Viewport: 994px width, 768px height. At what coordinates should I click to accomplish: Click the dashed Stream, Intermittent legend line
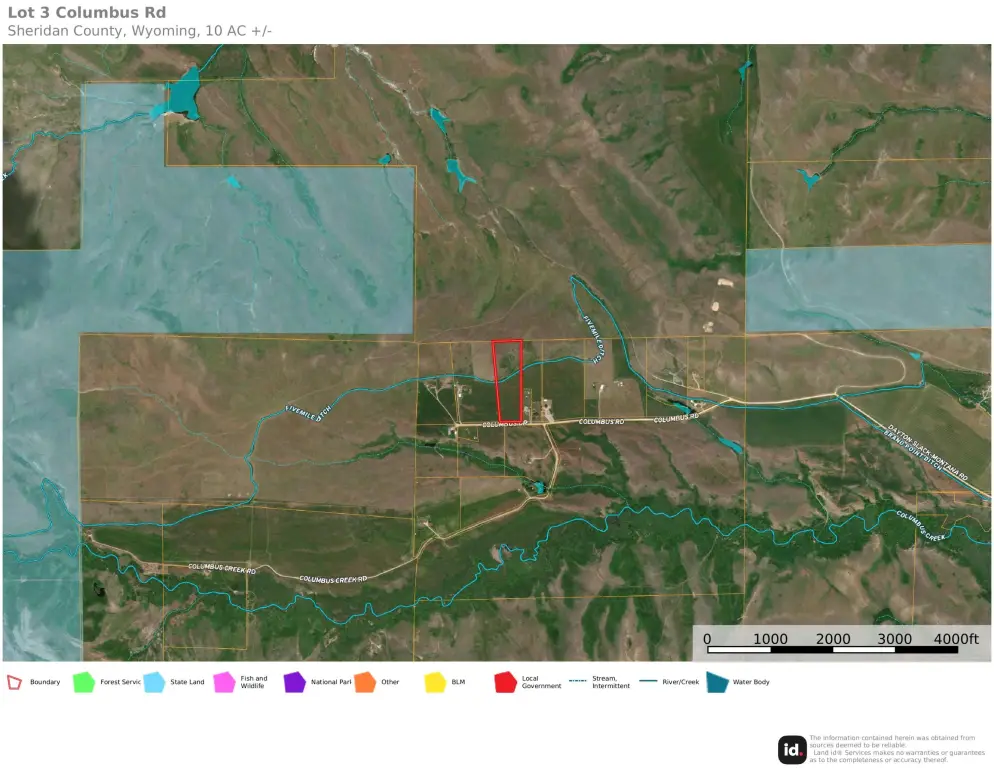coord(578,681)
